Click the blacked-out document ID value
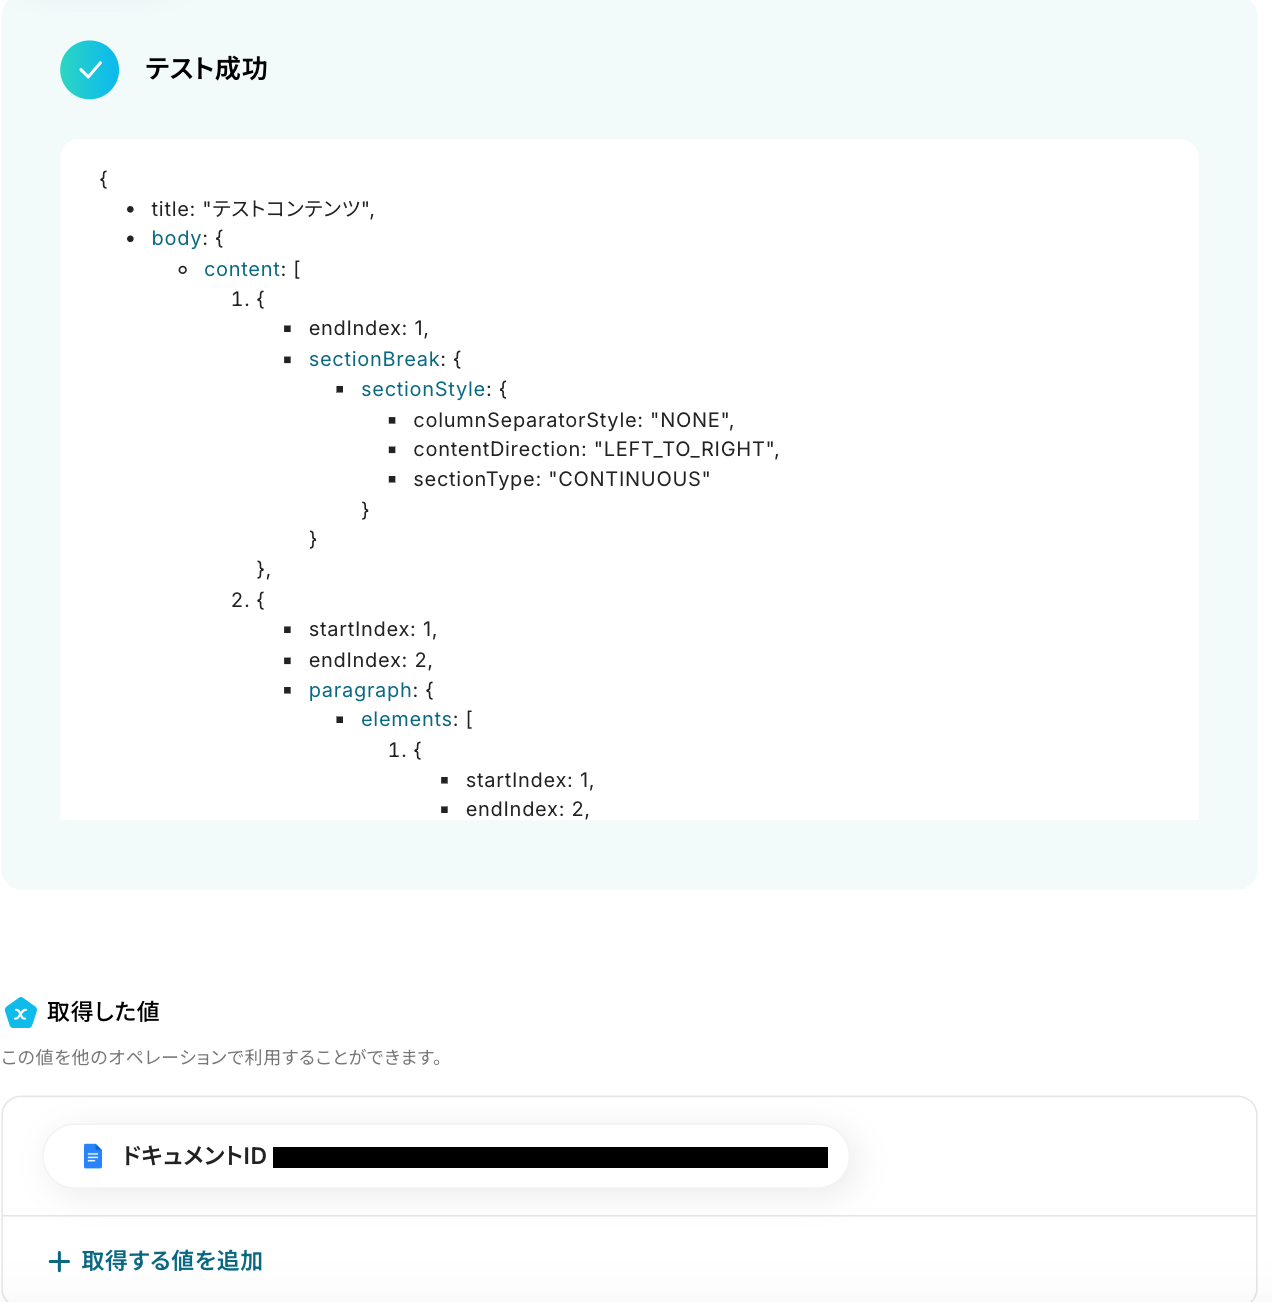 [x=550, y=1157]
